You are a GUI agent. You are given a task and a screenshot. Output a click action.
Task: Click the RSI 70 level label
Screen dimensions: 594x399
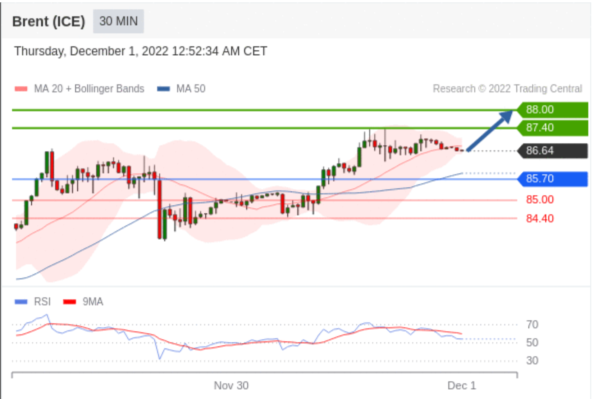532,325
